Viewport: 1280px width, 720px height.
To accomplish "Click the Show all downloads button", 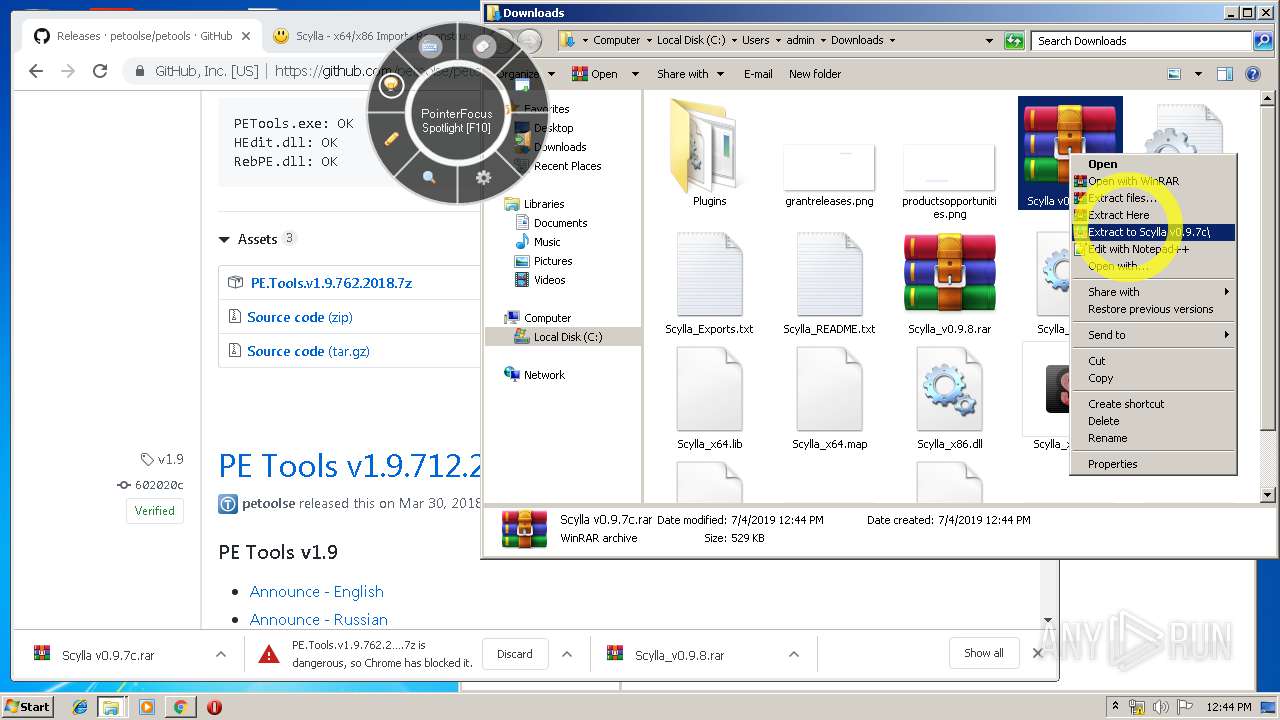I will 984,653.
